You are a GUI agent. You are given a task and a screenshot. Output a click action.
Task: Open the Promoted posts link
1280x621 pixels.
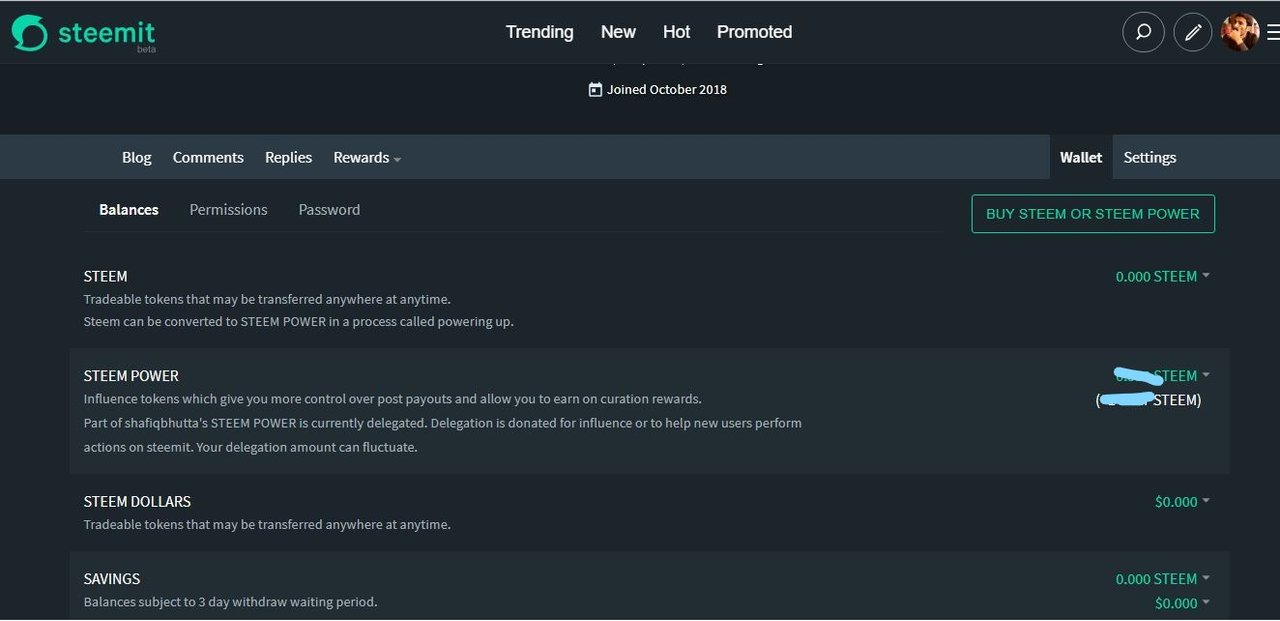click(754, 32)
